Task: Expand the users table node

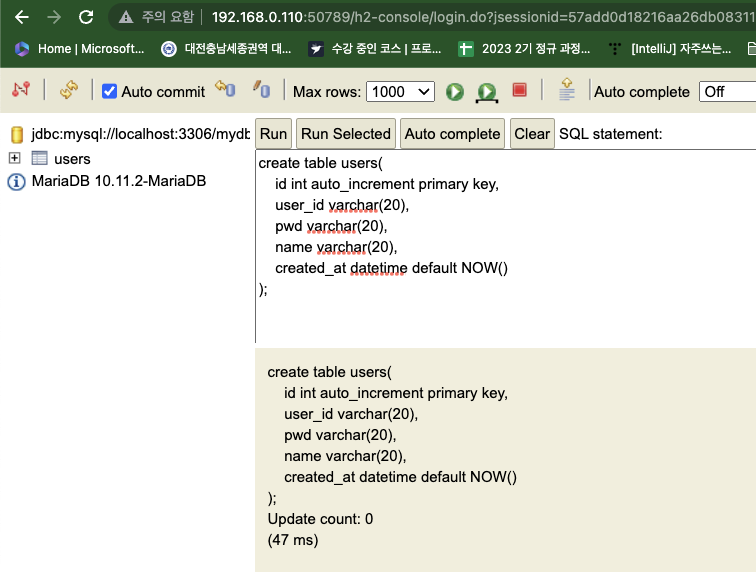Action: 14,158
